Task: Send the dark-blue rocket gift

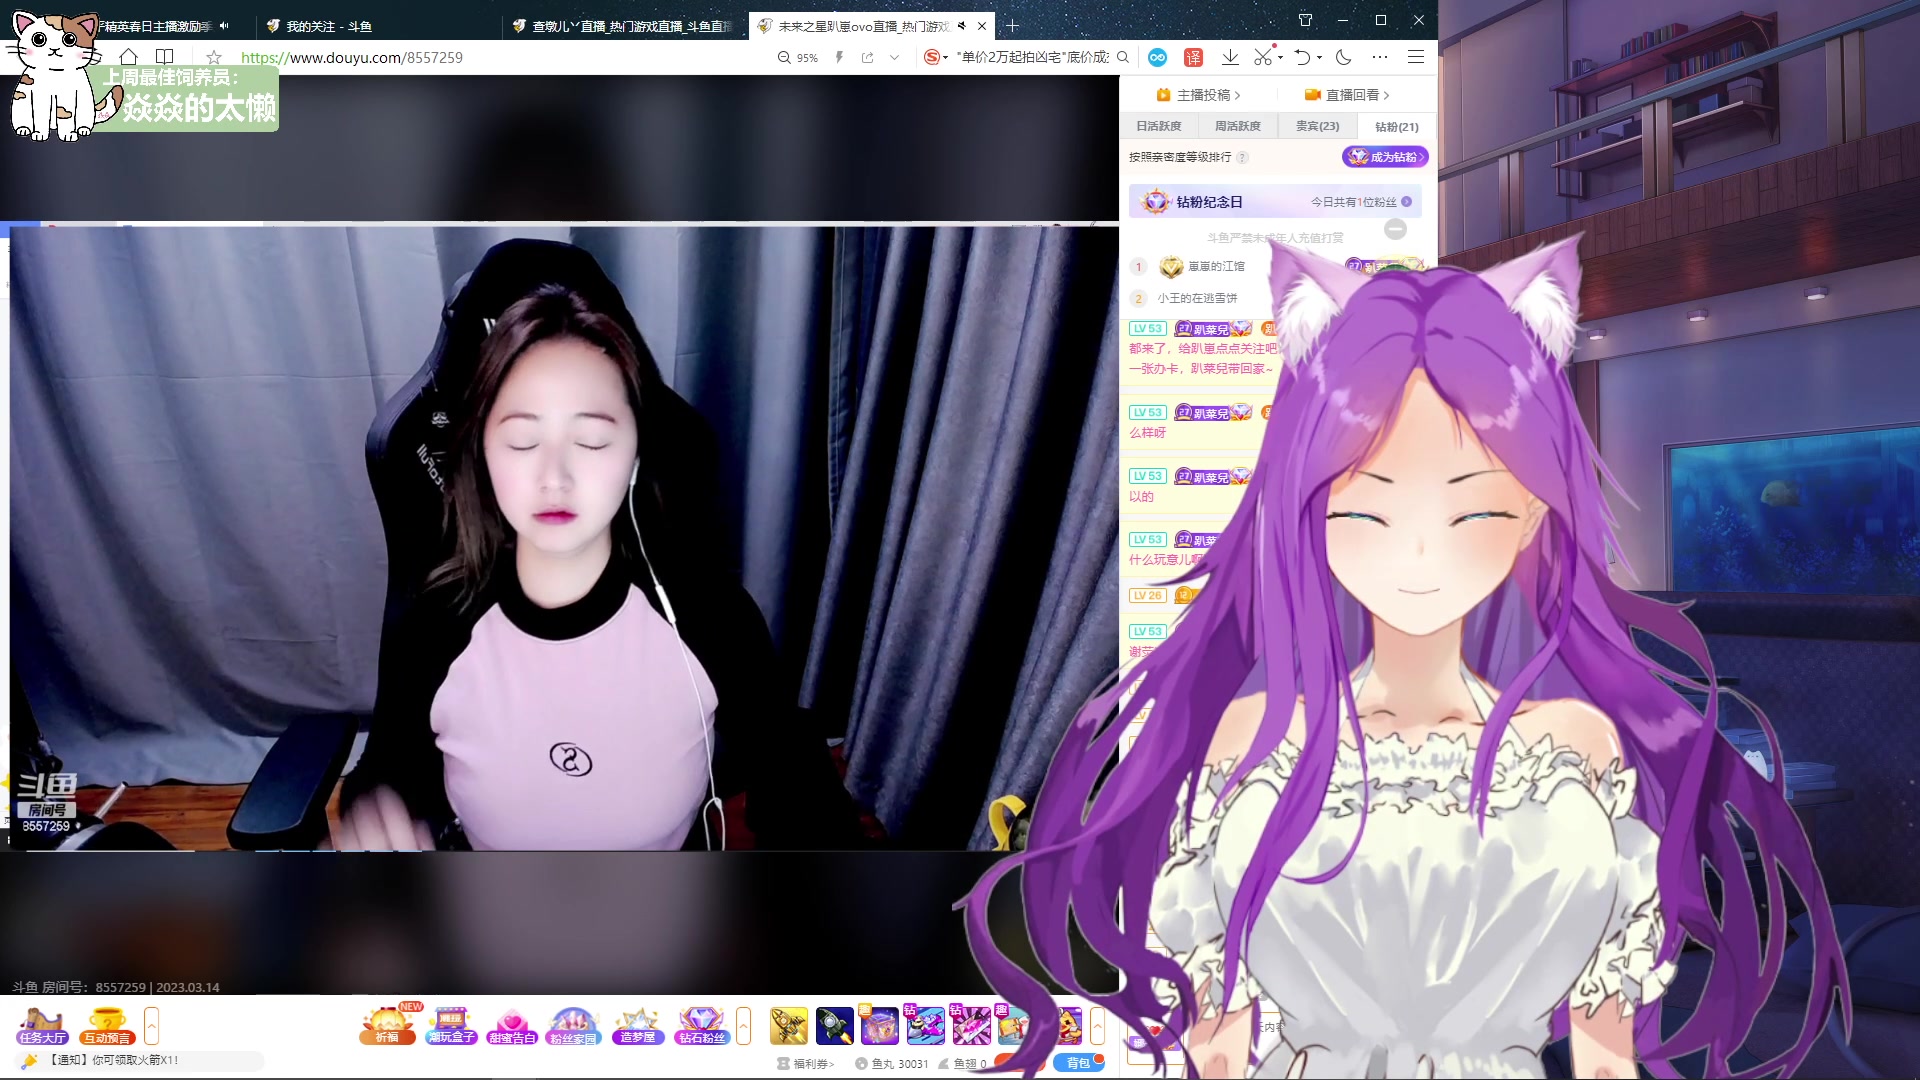Action: pyautogui.click(x=834, y=1026)
